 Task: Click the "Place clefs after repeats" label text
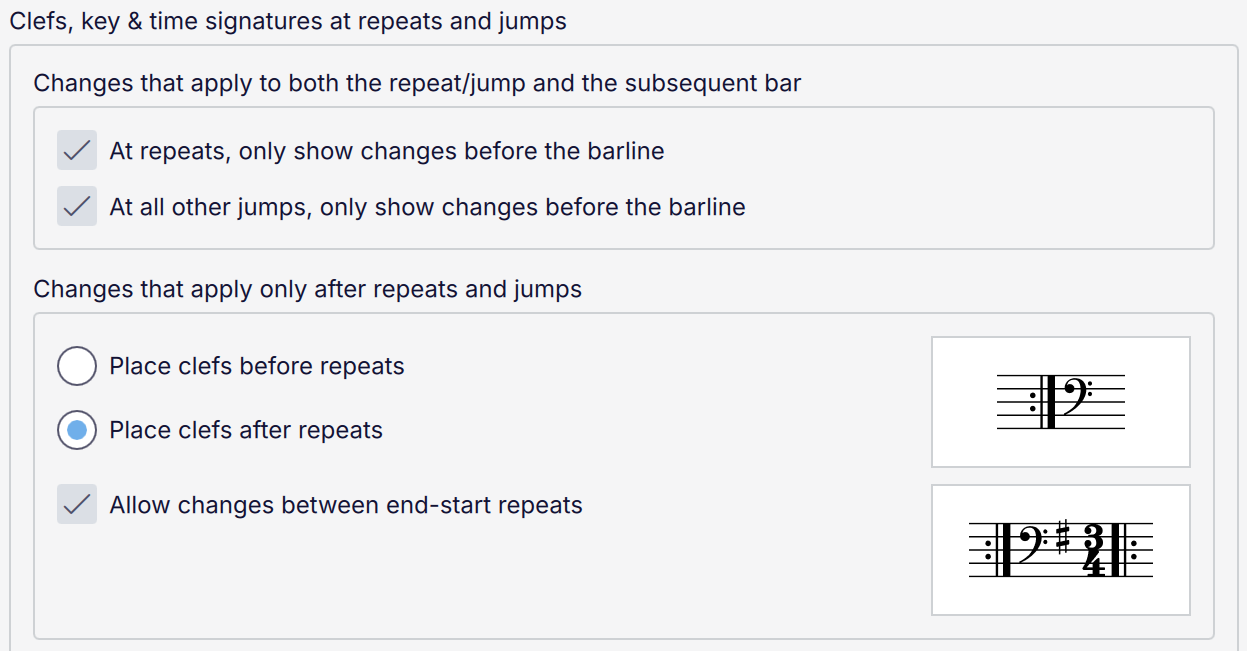tap(246, 430)
